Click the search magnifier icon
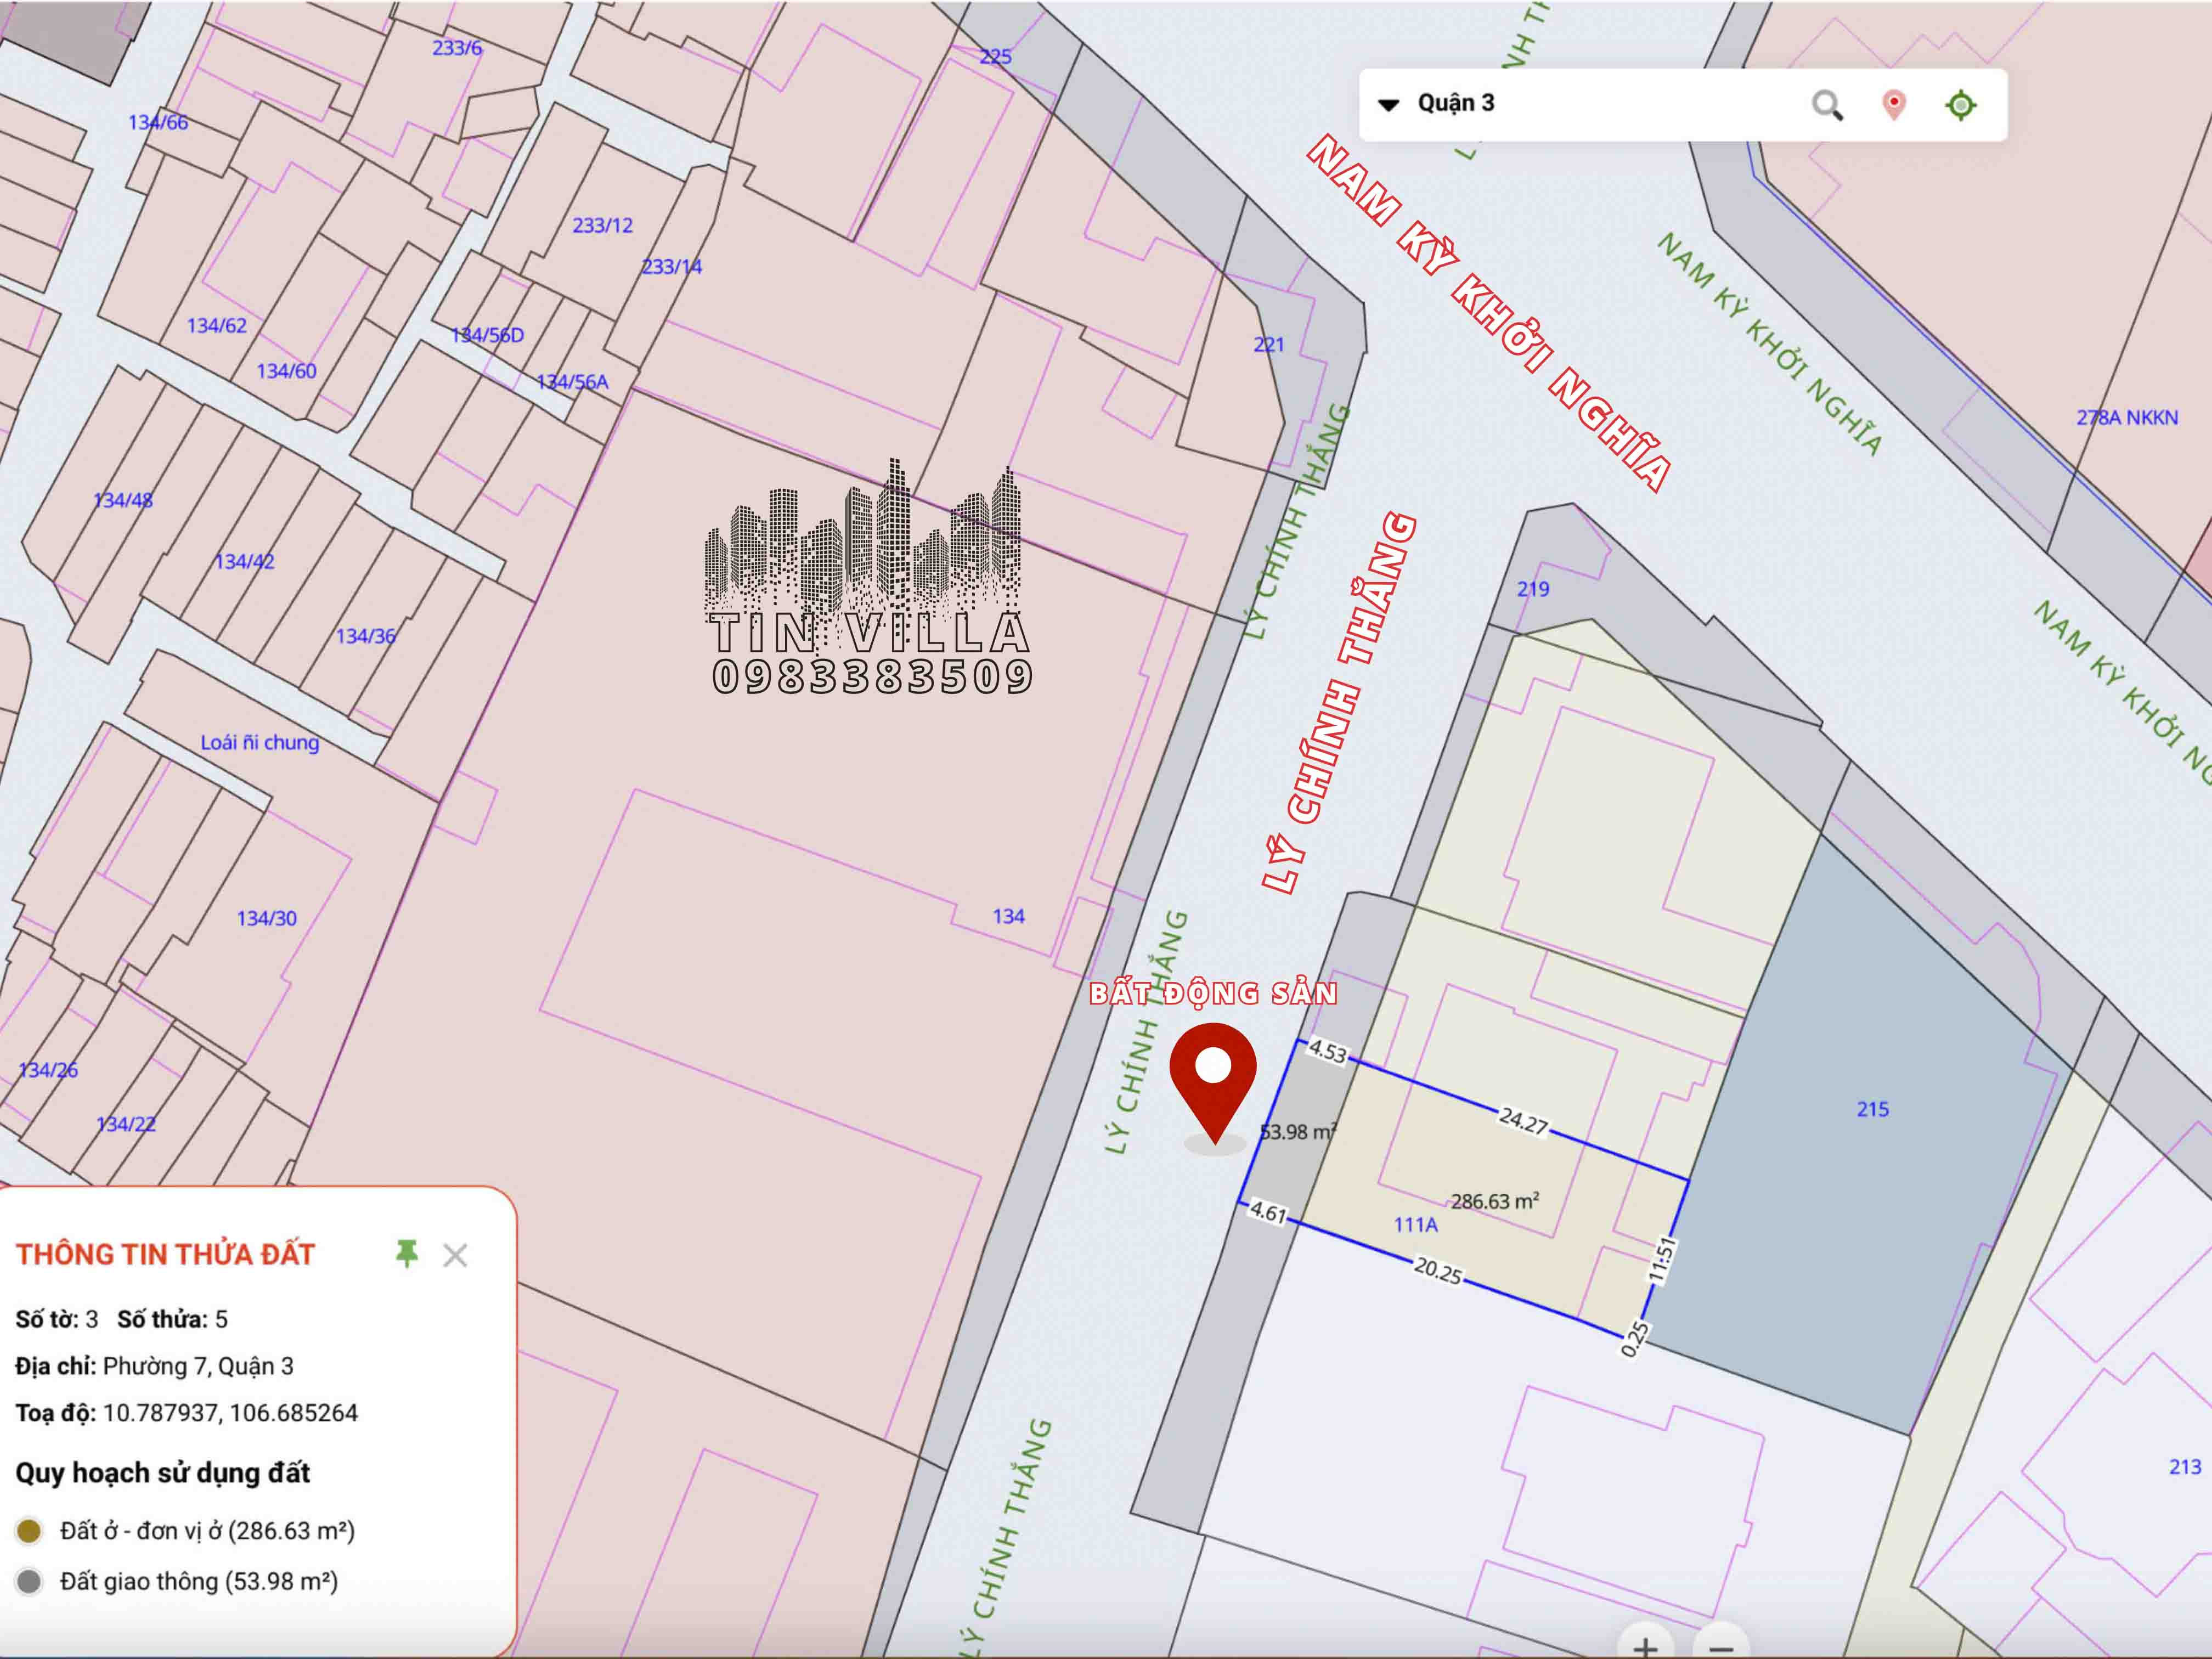This screenshot has height=1659, width=2212. [x=1827, y=105]
